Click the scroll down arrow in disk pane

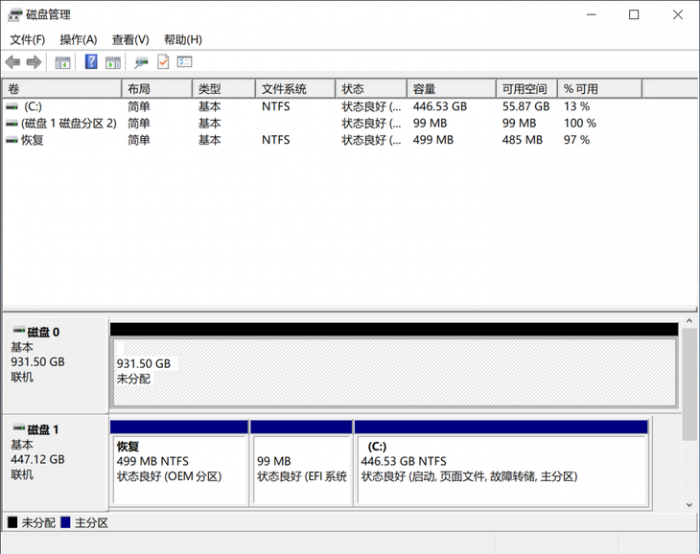click(689, 505)
